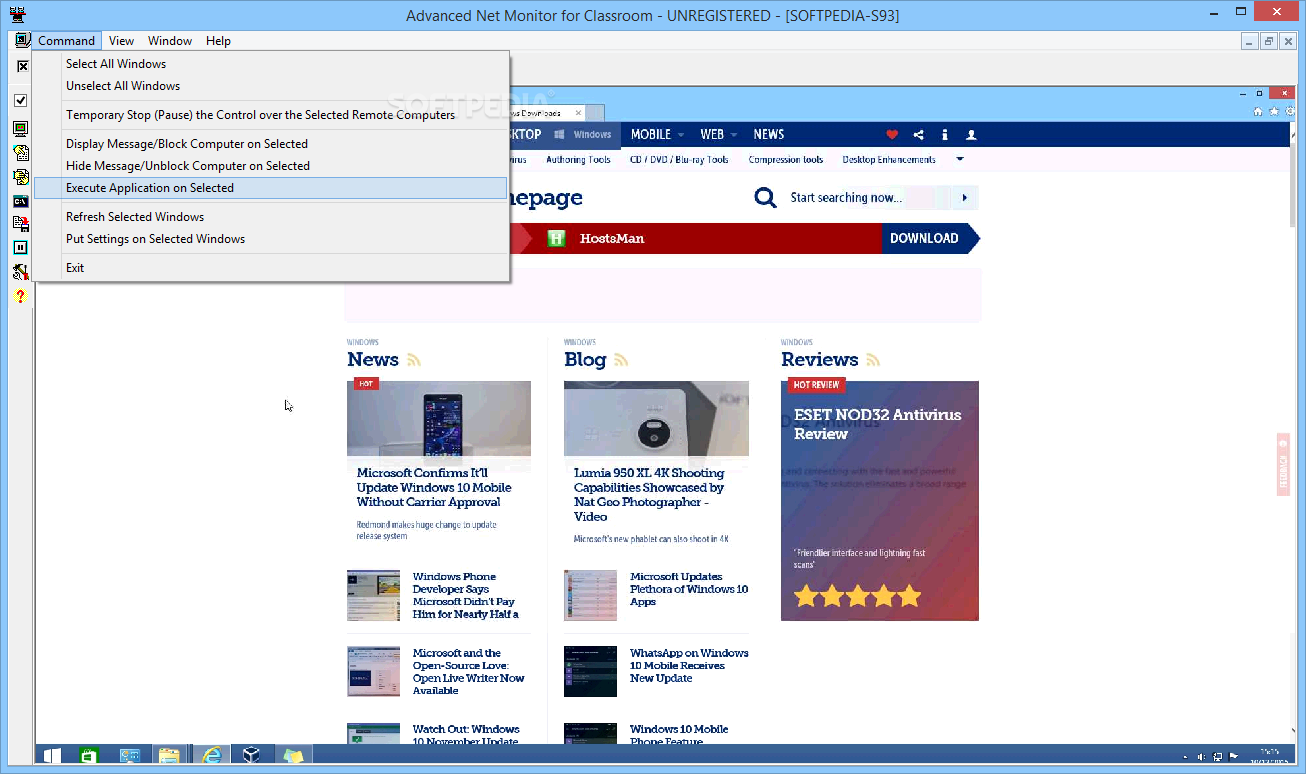Open the WhatsApp on Windows 10 Mobile article
Screen dimensions: 1306x774
689,666
